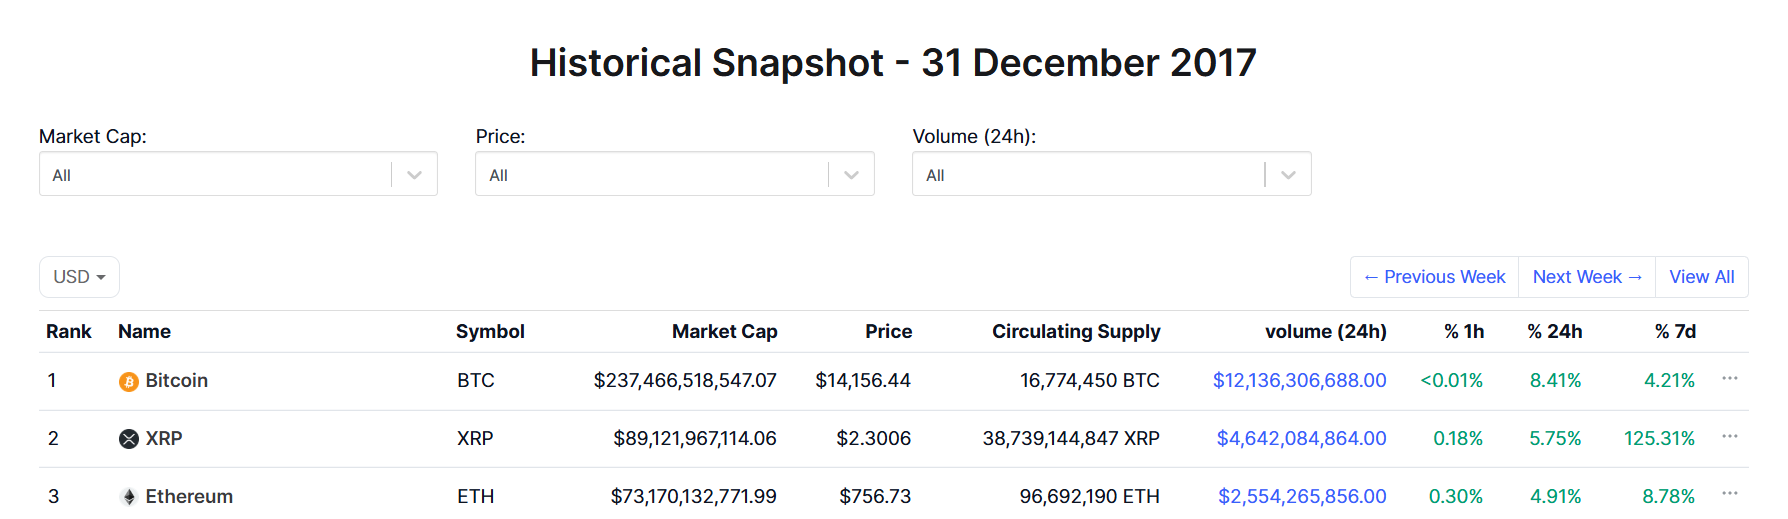Go to Previous Week snapshot

point(1434,277)
